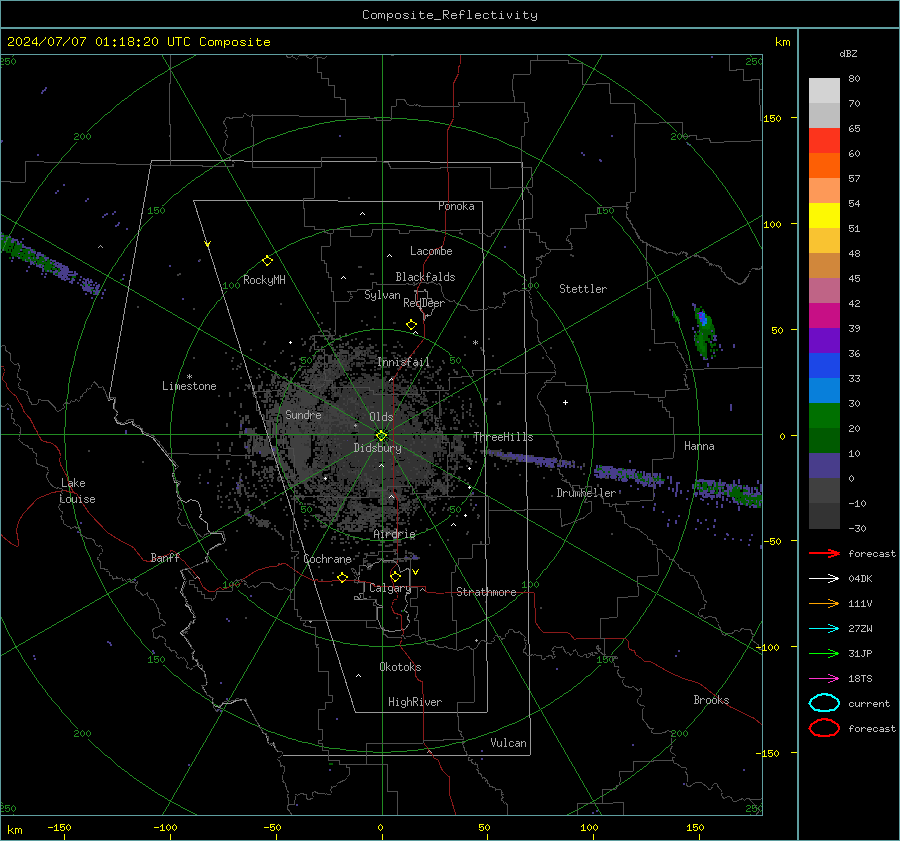Click the Banff town label
The image size is (900, 841).
tap(165, 558)
